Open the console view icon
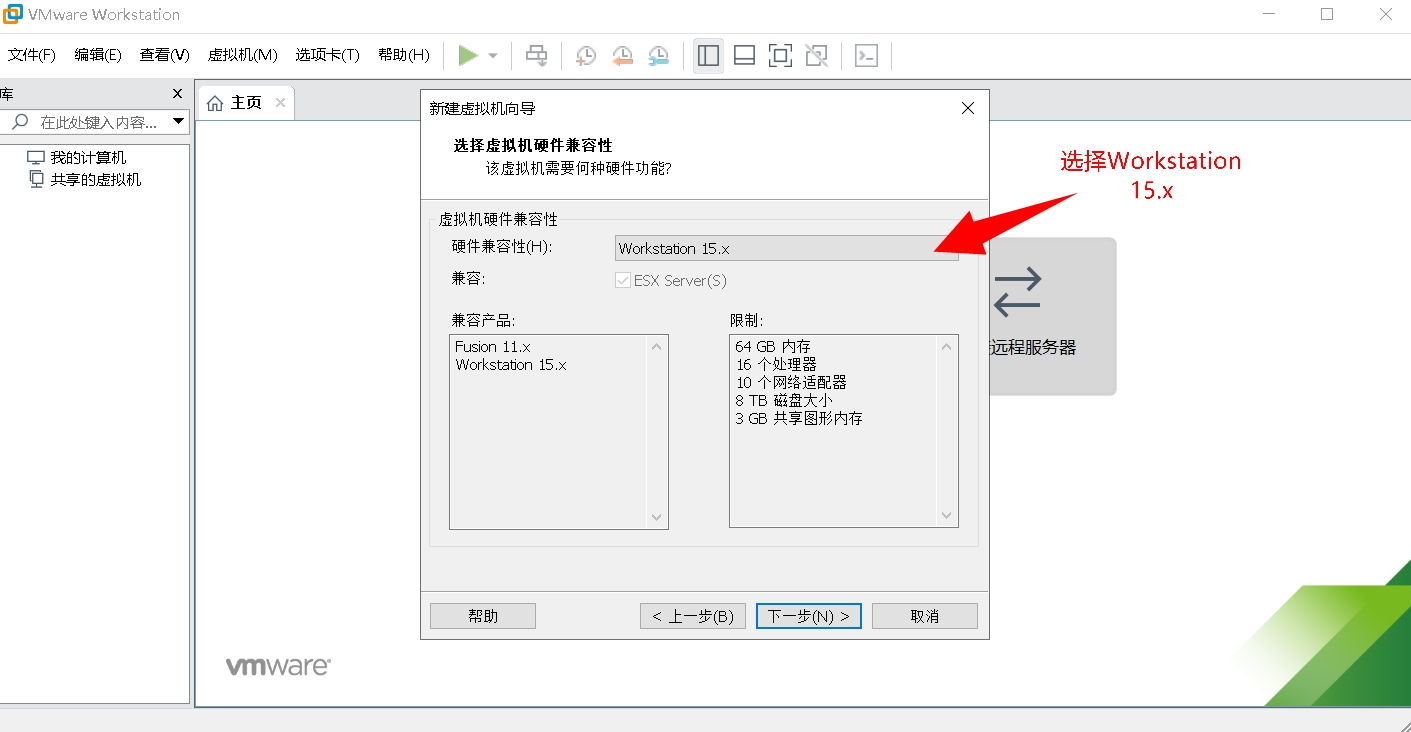The height and width of the screenshot is (732, 1411). pos(866,56)
